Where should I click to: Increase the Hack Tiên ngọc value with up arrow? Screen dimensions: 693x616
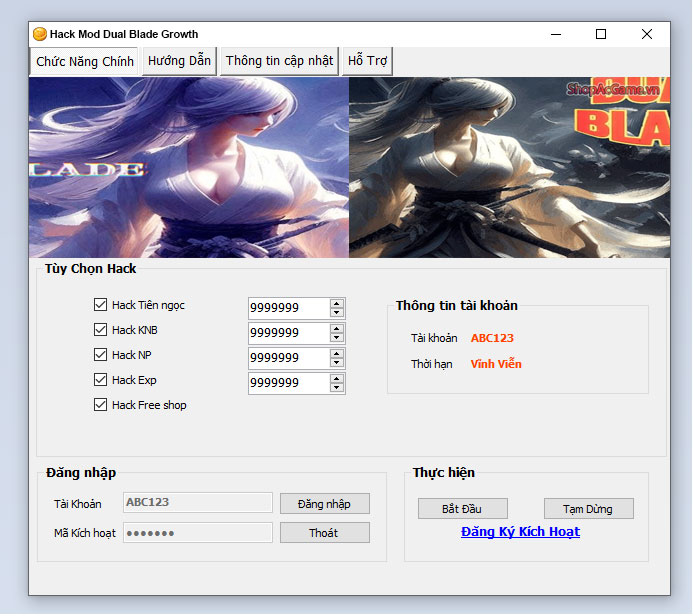coord(337,304)
